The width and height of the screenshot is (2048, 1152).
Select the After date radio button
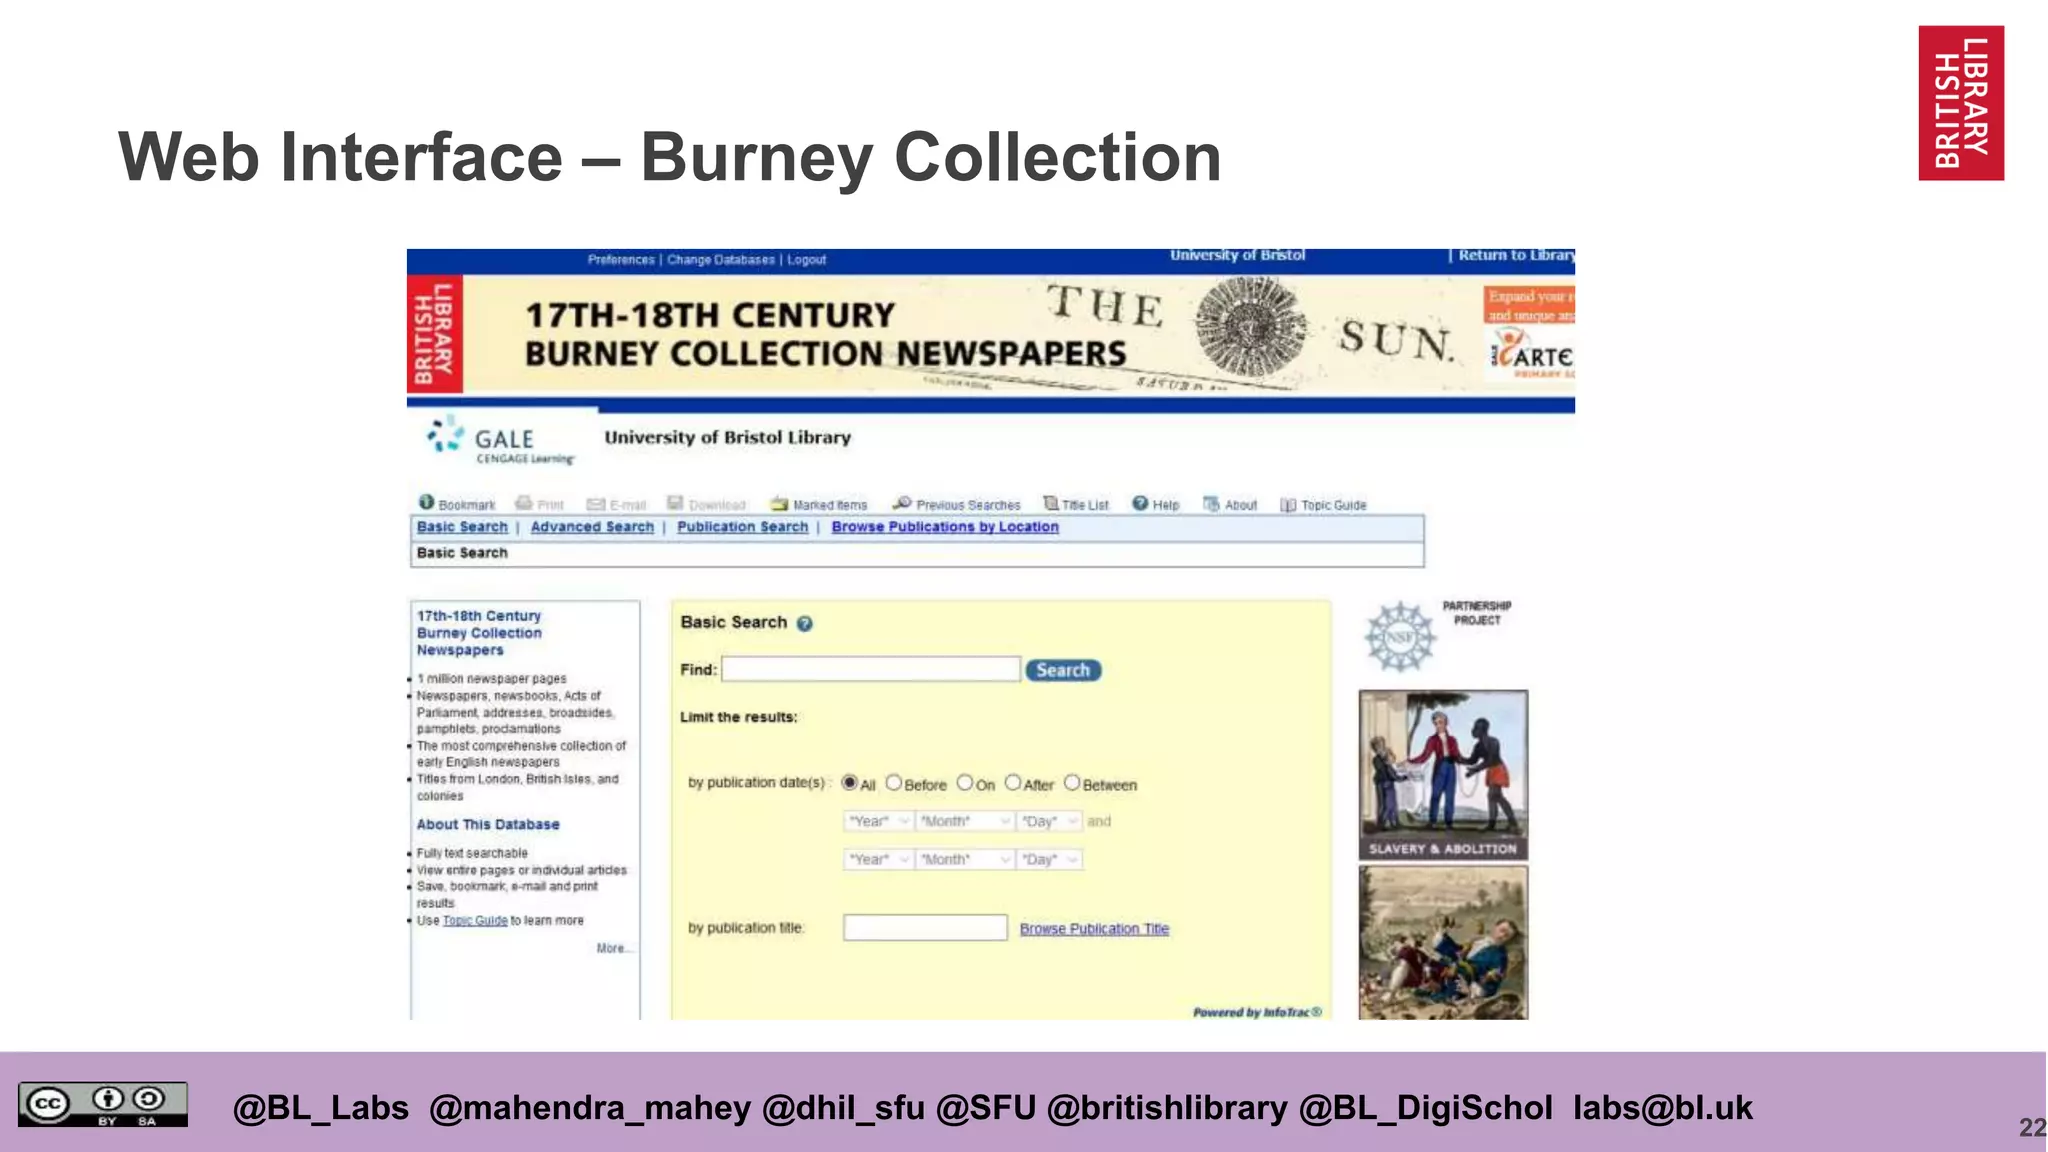[1013, 783]
